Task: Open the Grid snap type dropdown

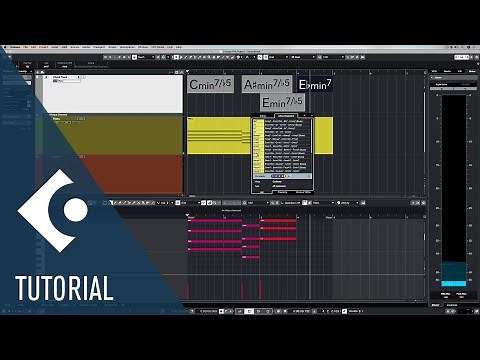Action: coord(278,57)
